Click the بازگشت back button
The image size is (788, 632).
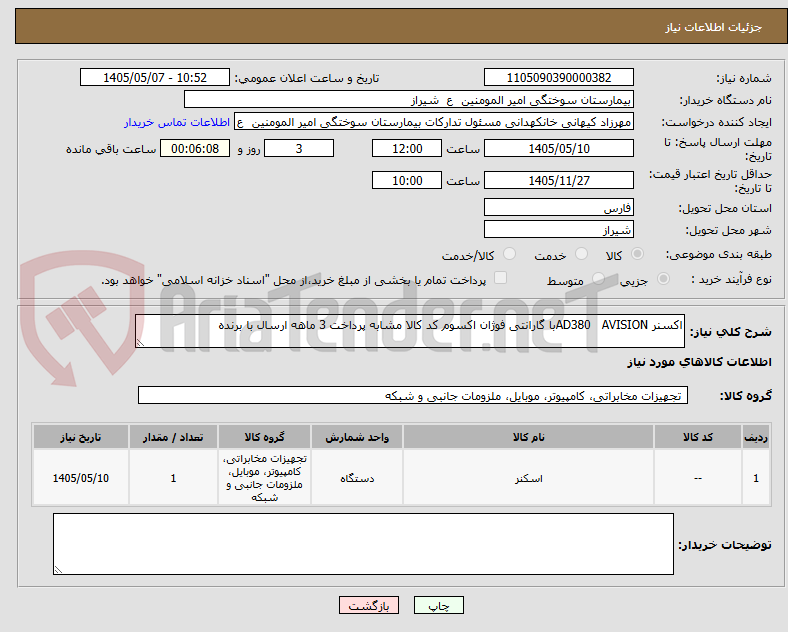click(x=369, y=605)
